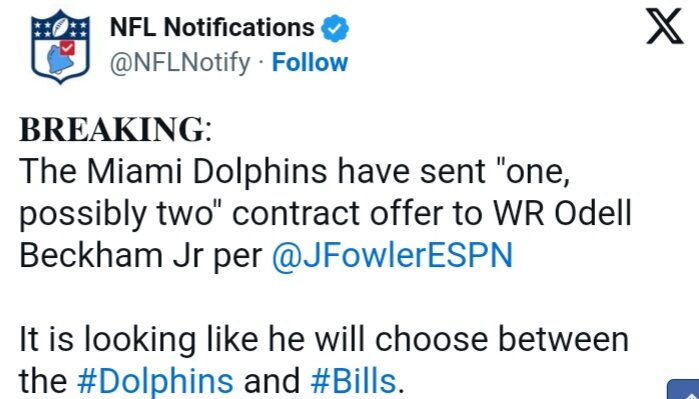
Task: Browse the #Dolphins hashtag
Action: click(x=155, y=381)
